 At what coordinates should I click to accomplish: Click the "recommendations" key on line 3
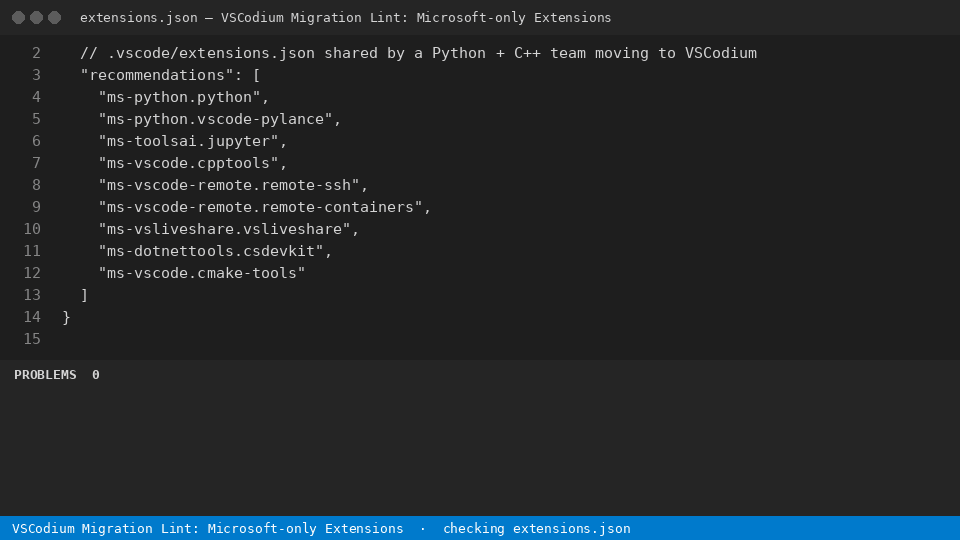157,75
